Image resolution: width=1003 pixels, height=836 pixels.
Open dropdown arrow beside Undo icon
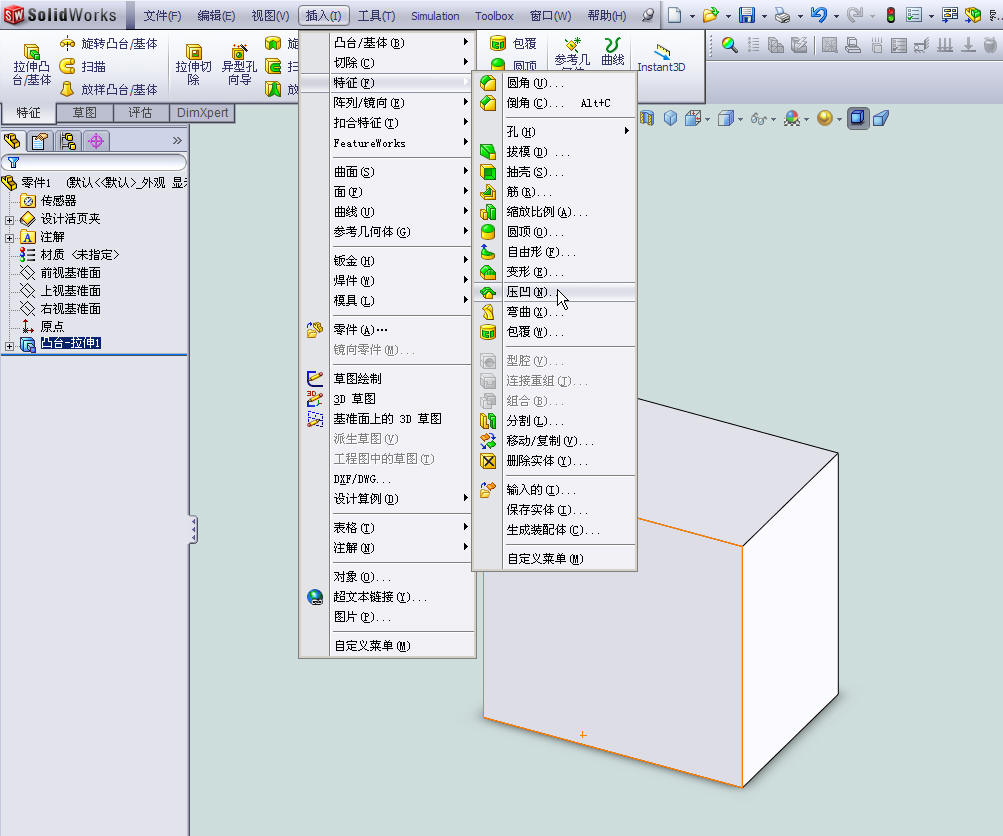tap(836, 16)
